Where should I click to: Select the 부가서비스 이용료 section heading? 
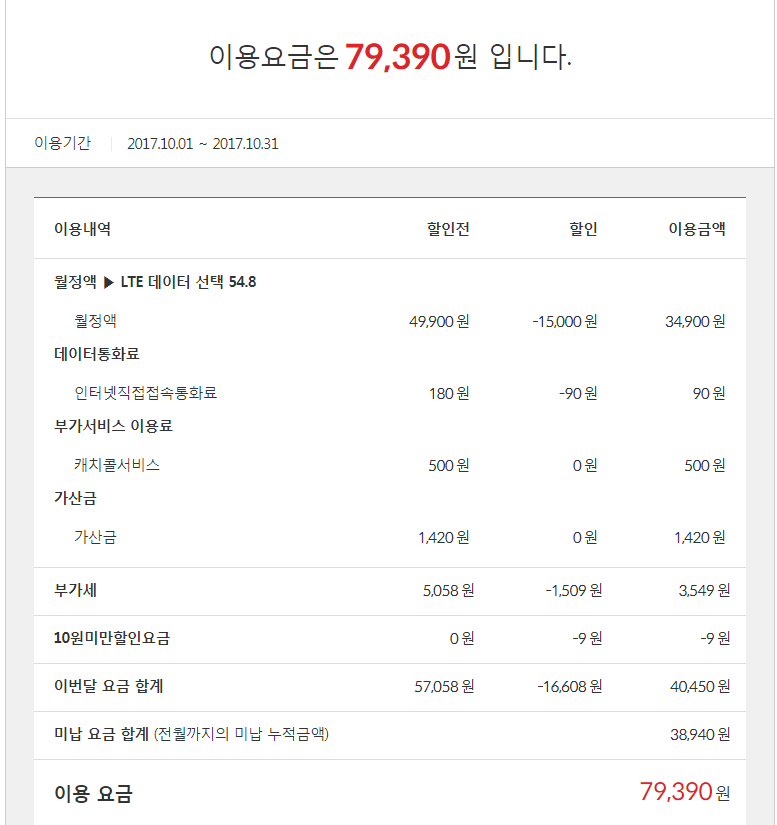[113, 426]
